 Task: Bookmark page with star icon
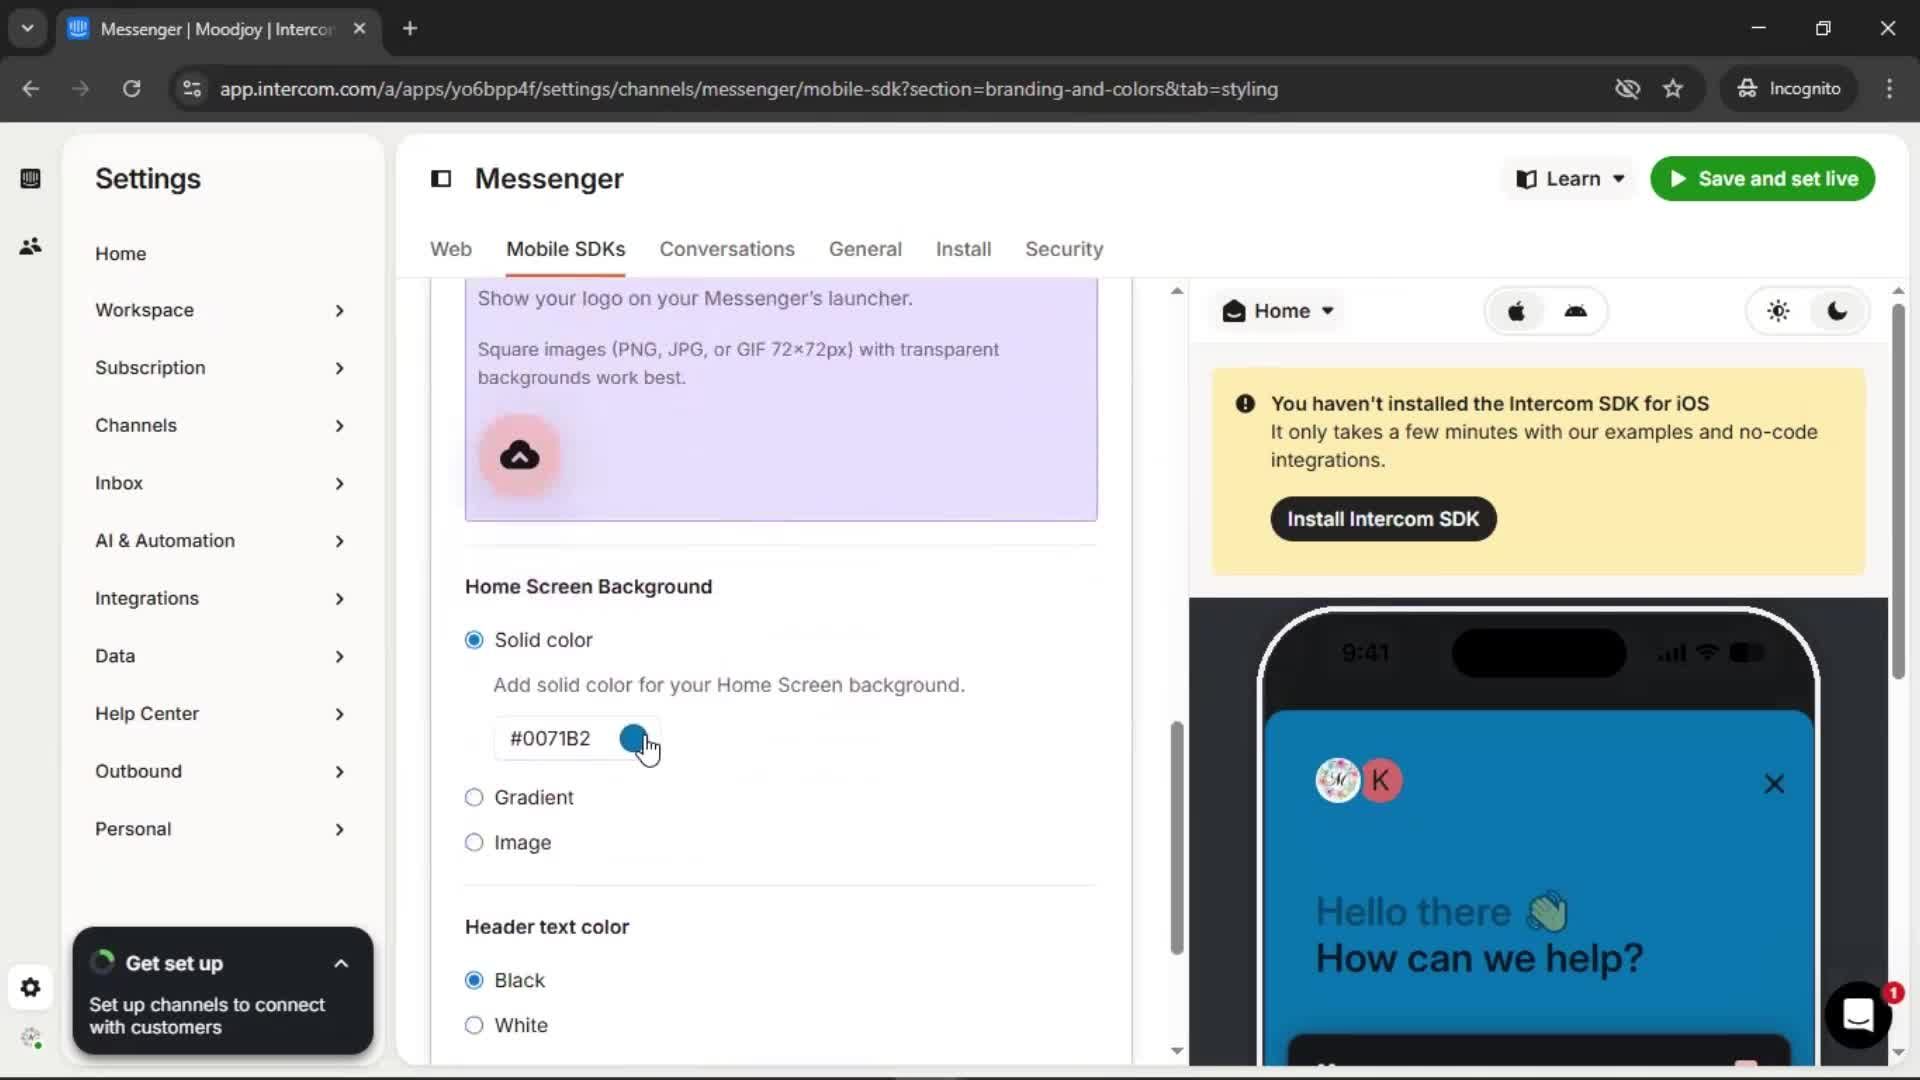[x=1673, y=89]
